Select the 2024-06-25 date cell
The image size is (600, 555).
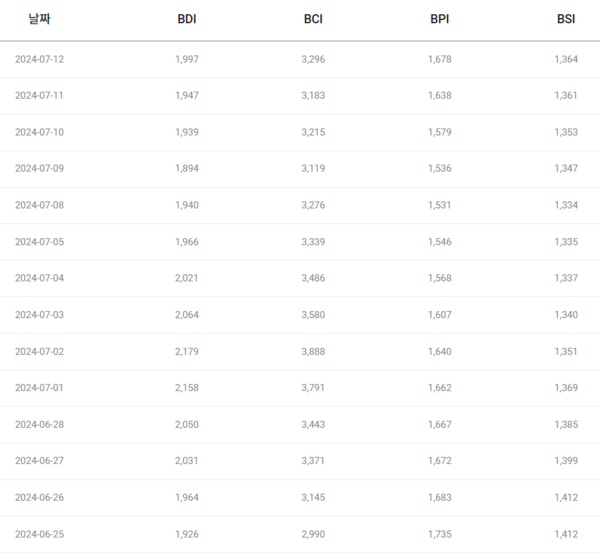point(39,533)
